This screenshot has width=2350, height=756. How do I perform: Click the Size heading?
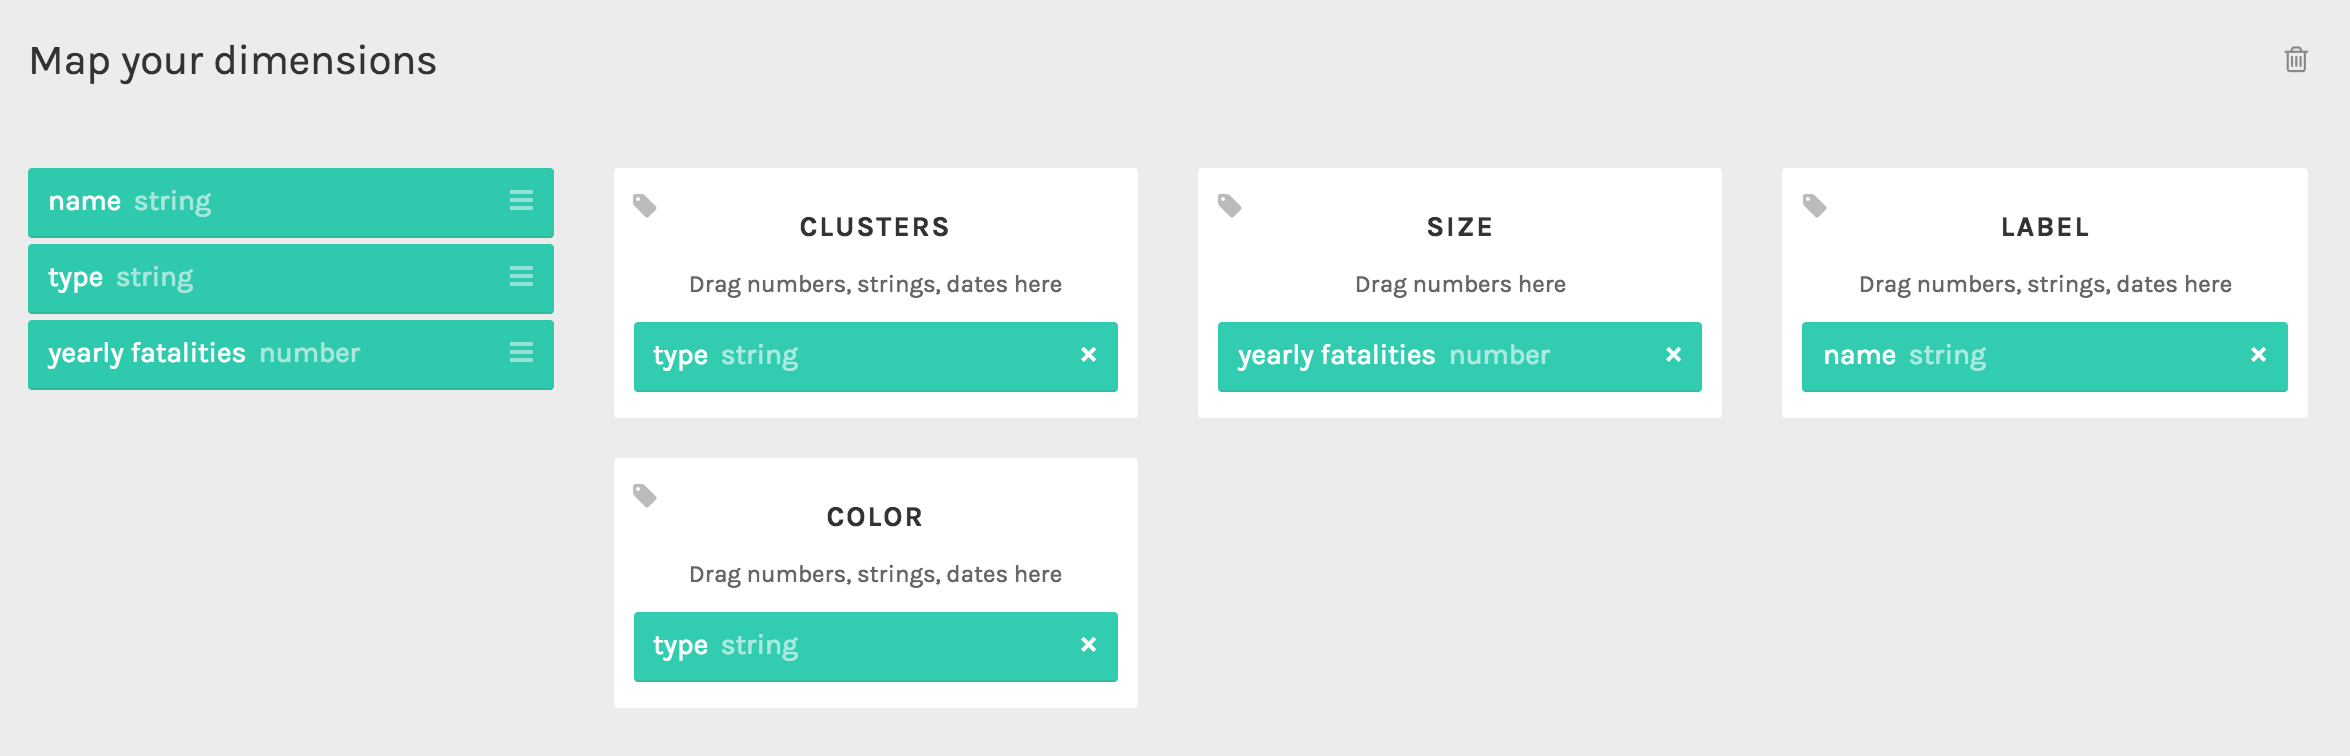[1459, 228]
